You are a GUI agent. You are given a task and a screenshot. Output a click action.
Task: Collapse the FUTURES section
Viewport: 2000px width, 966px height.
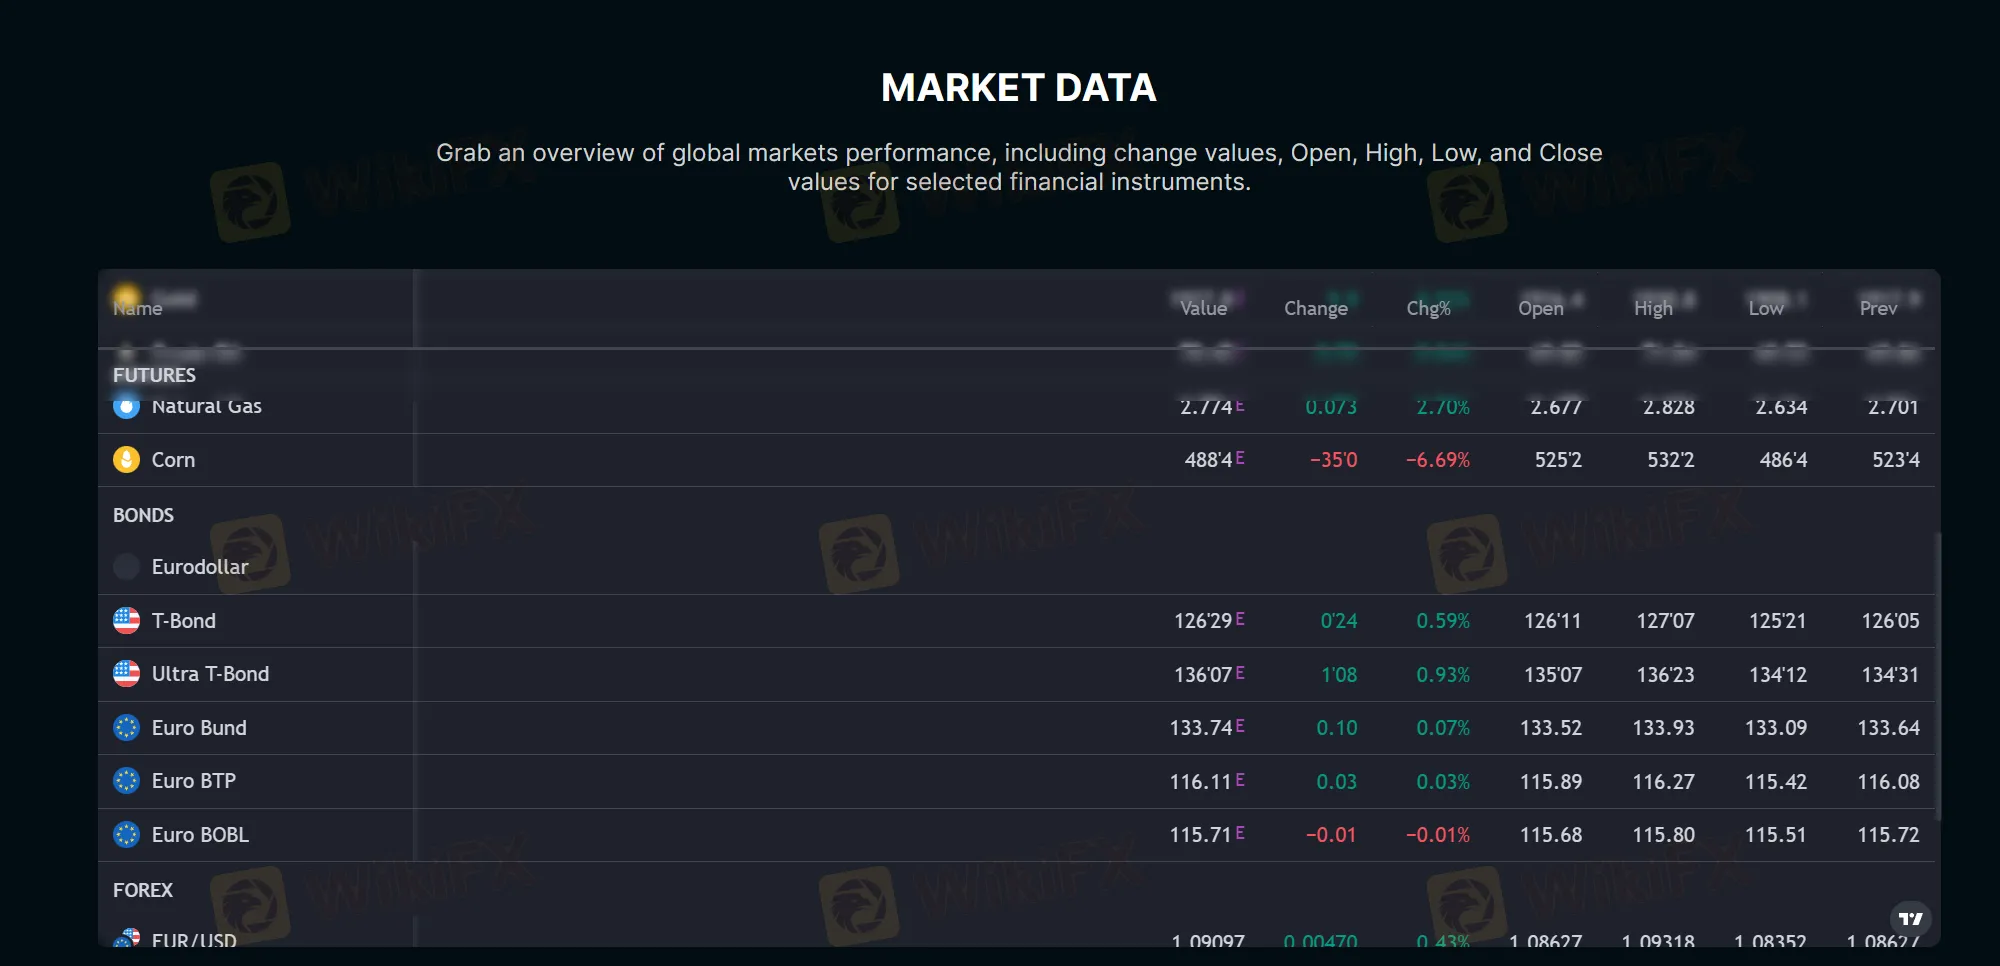(x=154, y=376)
